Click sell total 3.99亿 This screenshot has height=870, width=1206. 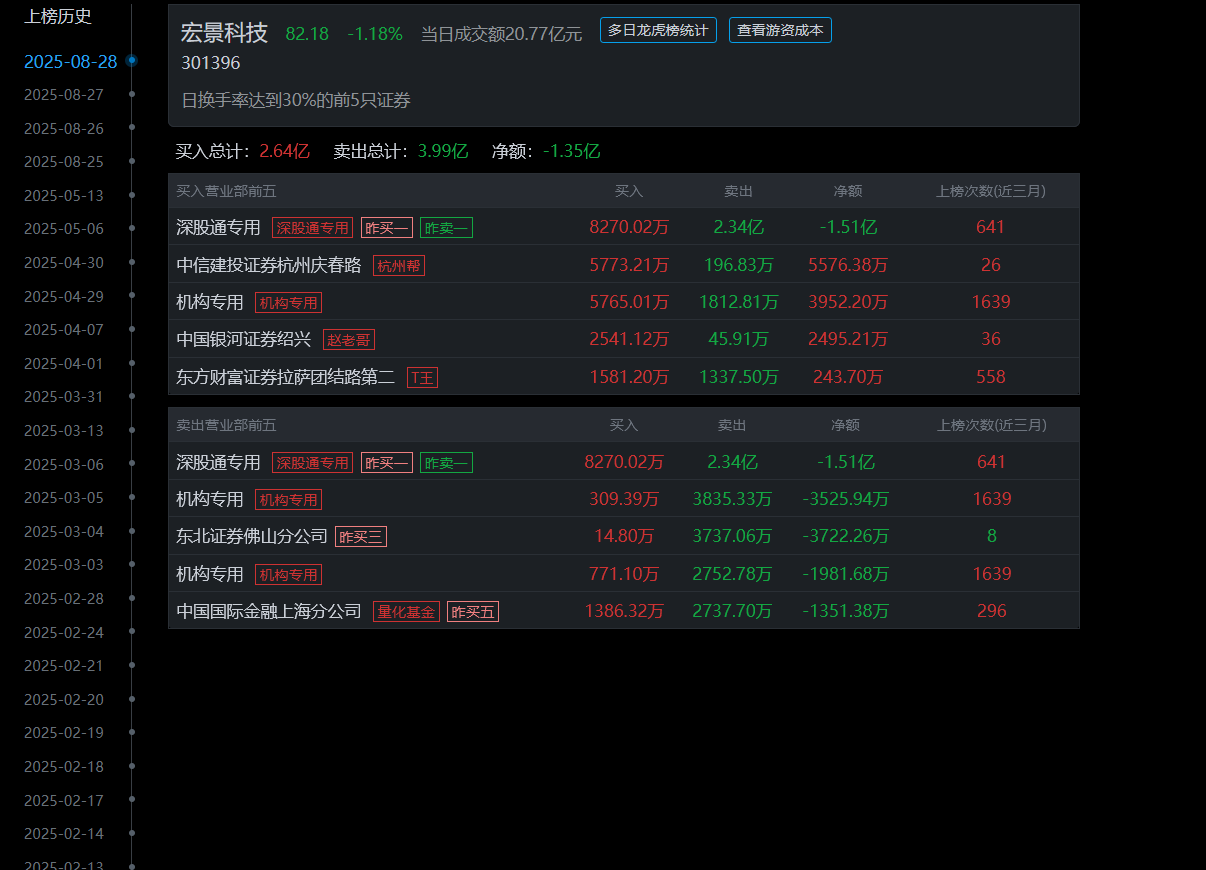[443, 152]
